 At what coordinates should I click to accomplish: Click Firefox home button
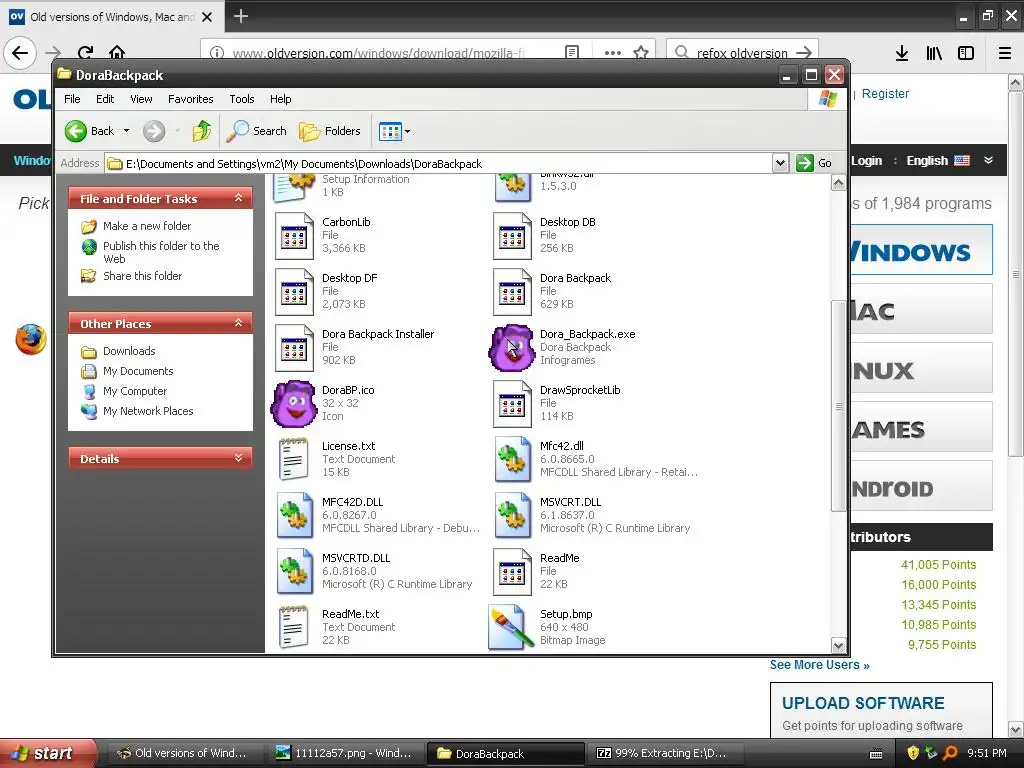[x=117, y=53]
